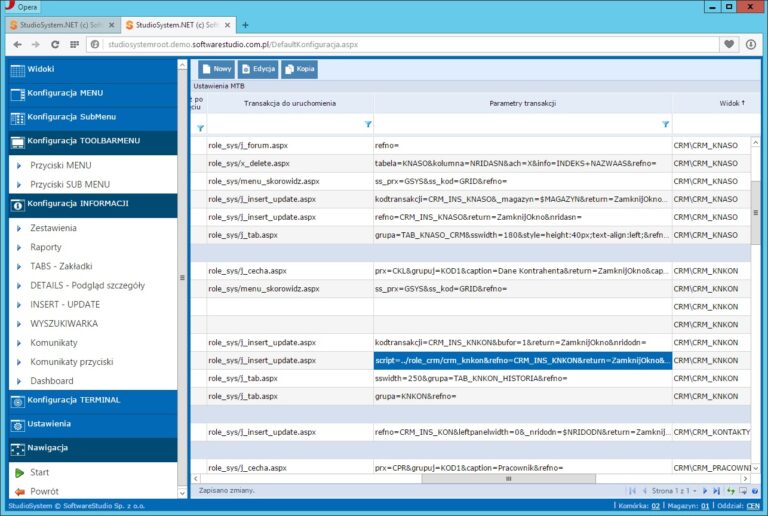Image resolution: width=768 pixels, height=516 pixels.
Task: Open the Dashboard menu entry
Action: (x=51, y=381)
